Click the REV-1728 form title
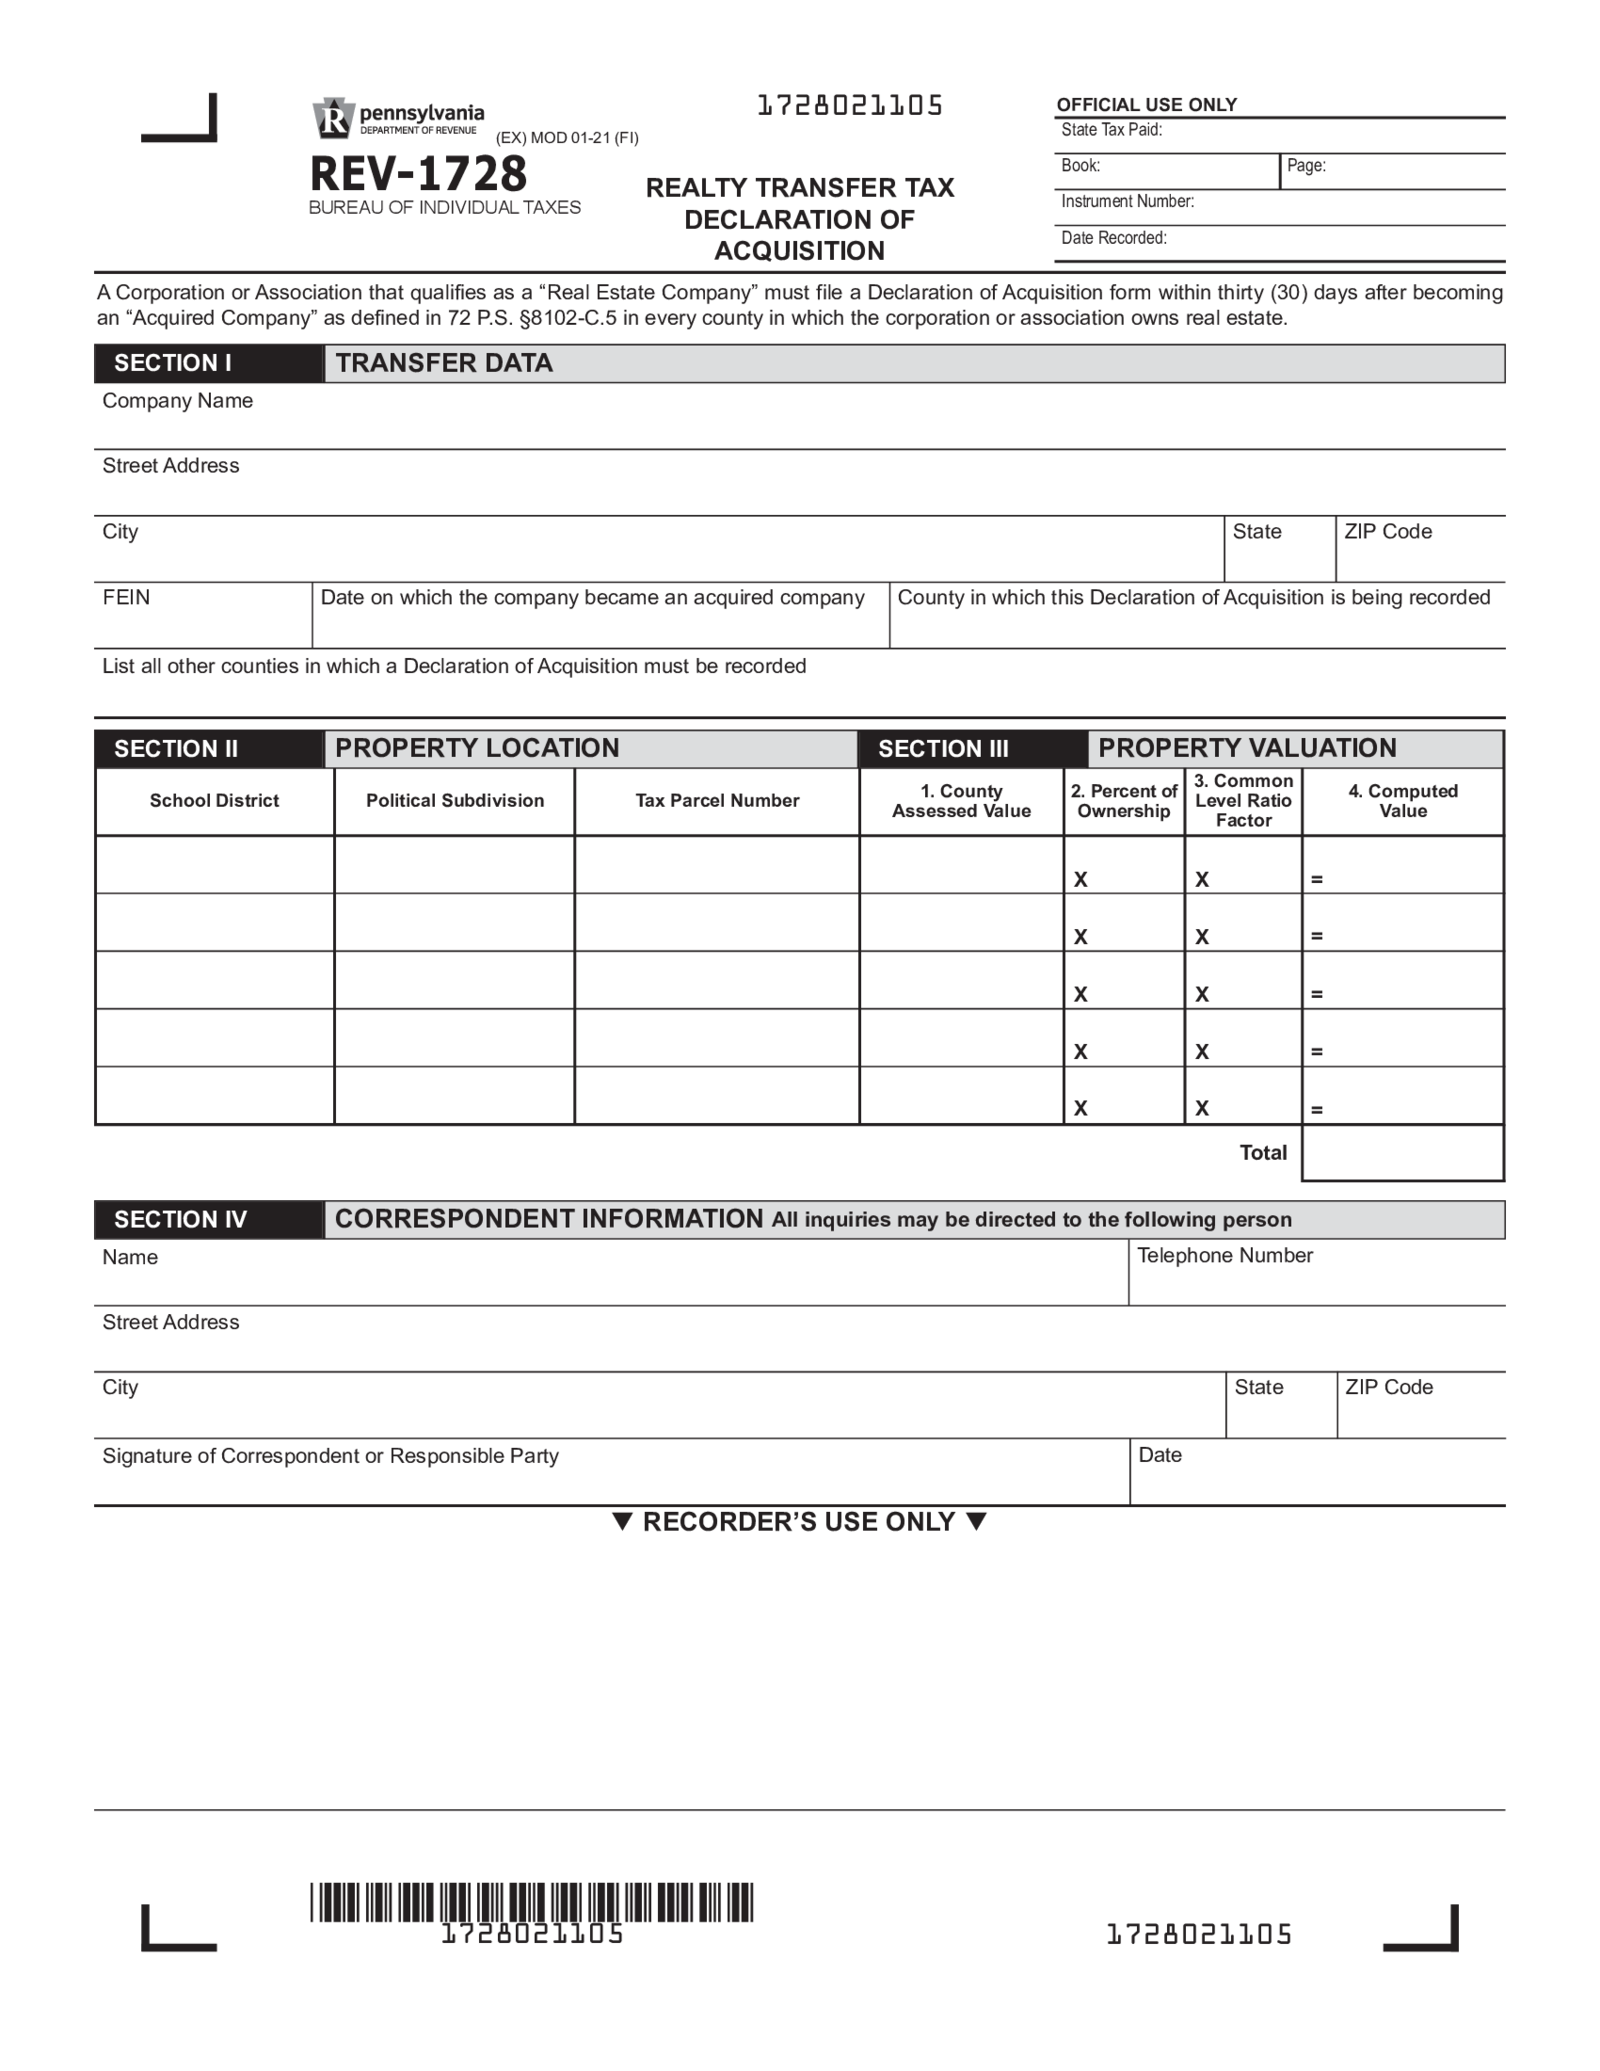Image resolution: width=1600 pixels, height=2071 pixels. pos(418,174)
